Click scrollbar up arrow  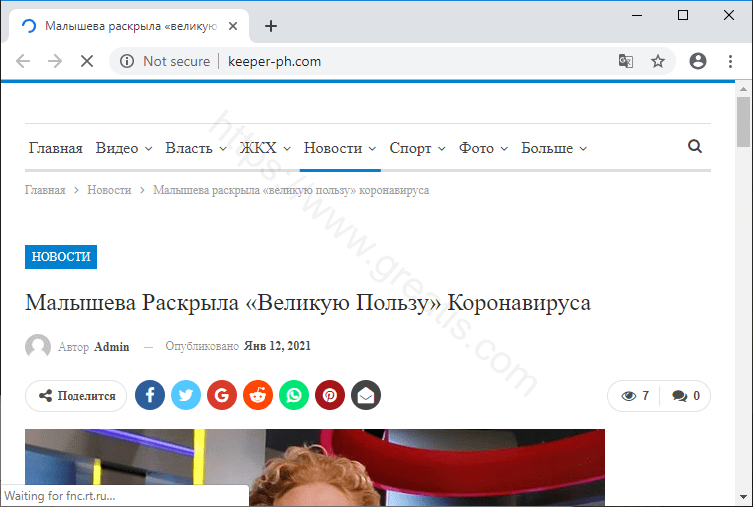coord(743,89)
